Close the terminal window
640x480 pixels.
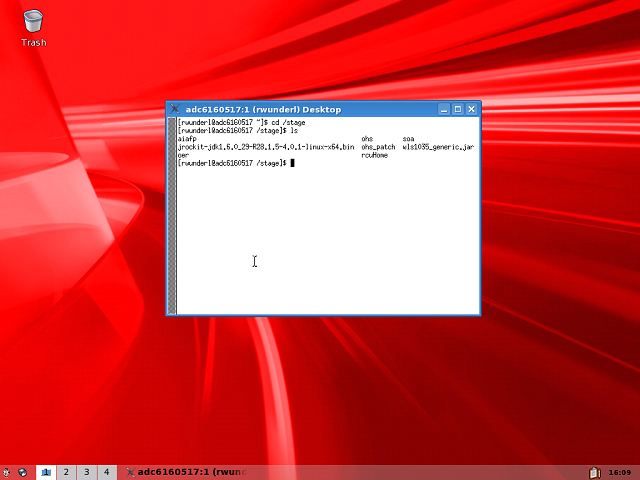[x=471, y=109]
